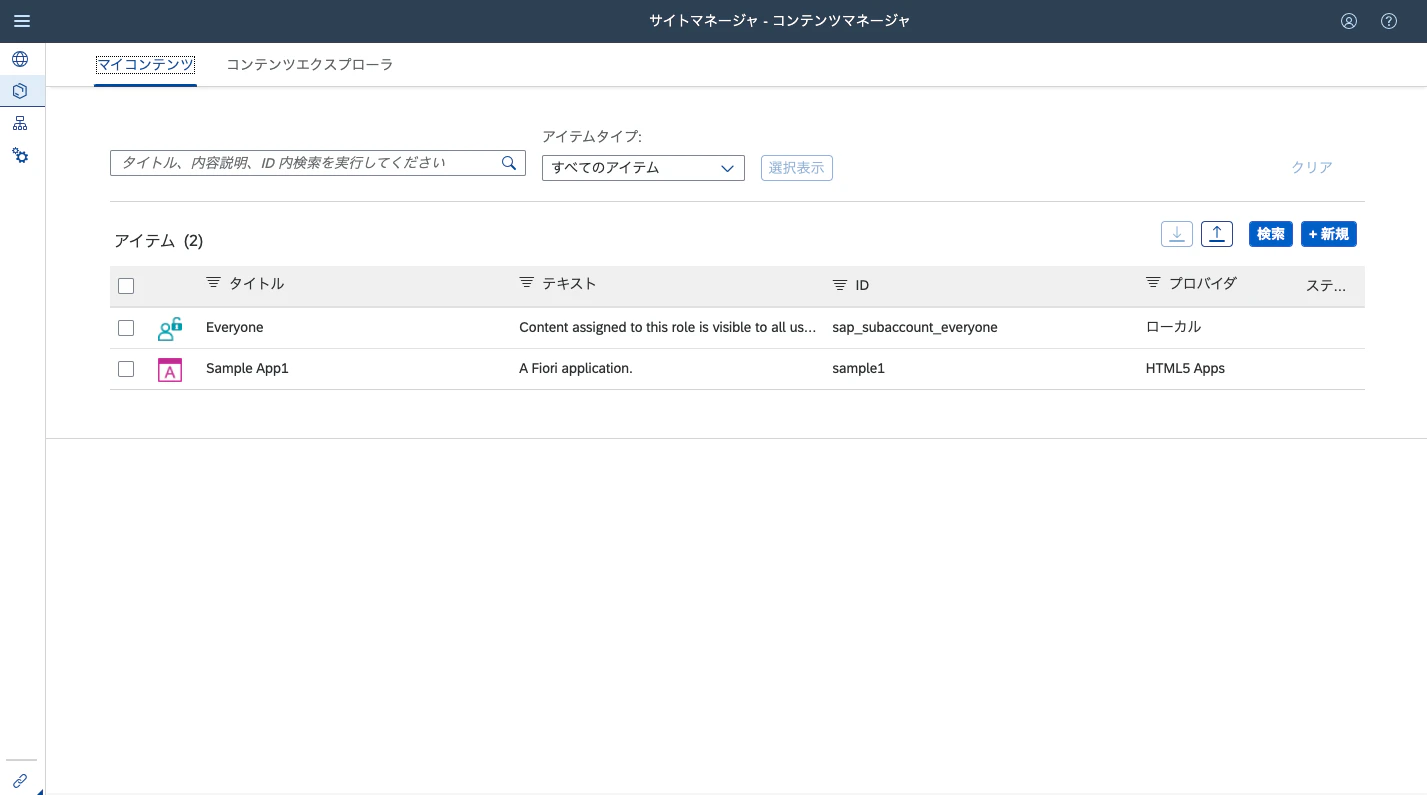Click the sort icon beside プロバイダ header

coord(1153,283)
